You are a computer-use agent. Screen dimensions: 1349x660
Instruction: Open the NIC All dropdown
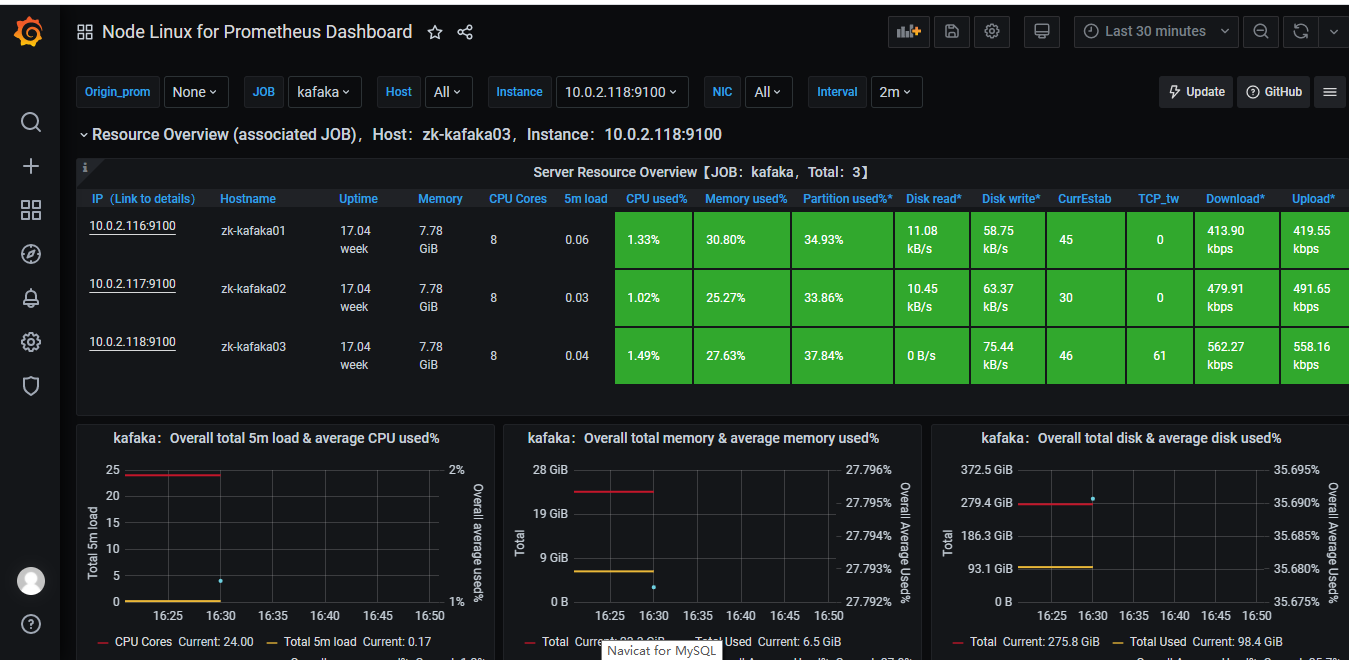click(769, 92)
